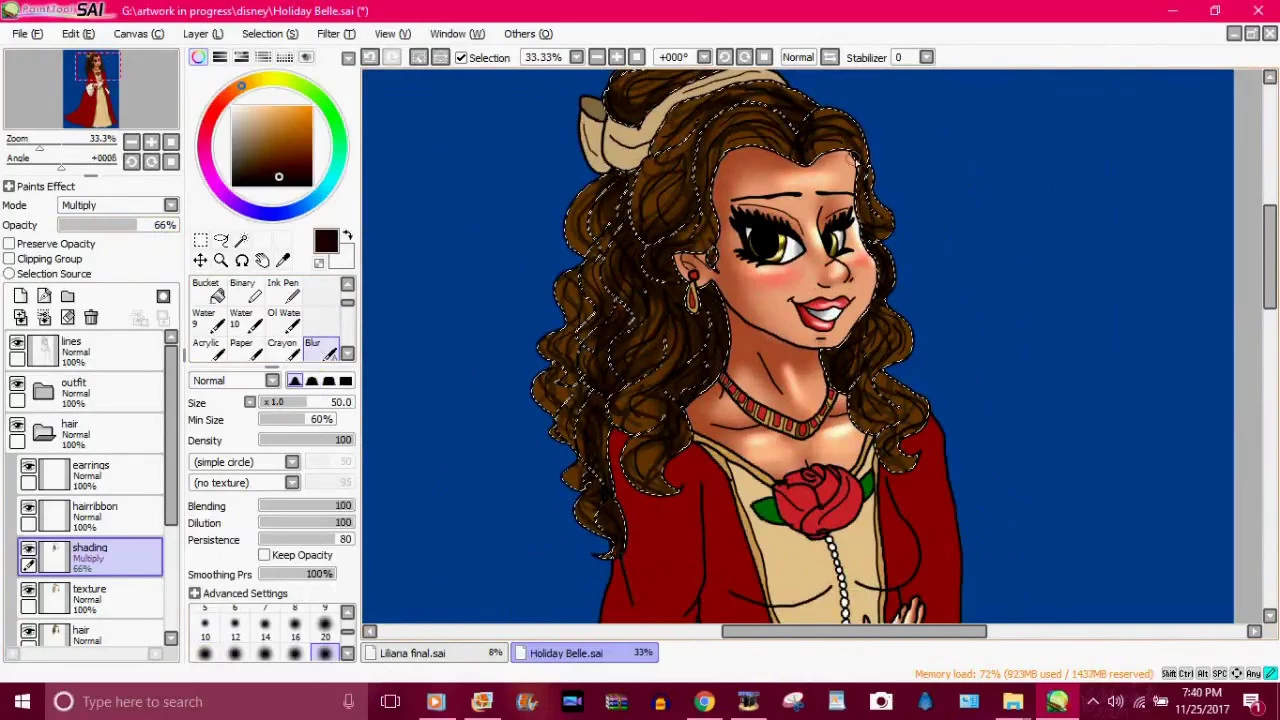Choose the Bucket fill tool

pos(208,291)
